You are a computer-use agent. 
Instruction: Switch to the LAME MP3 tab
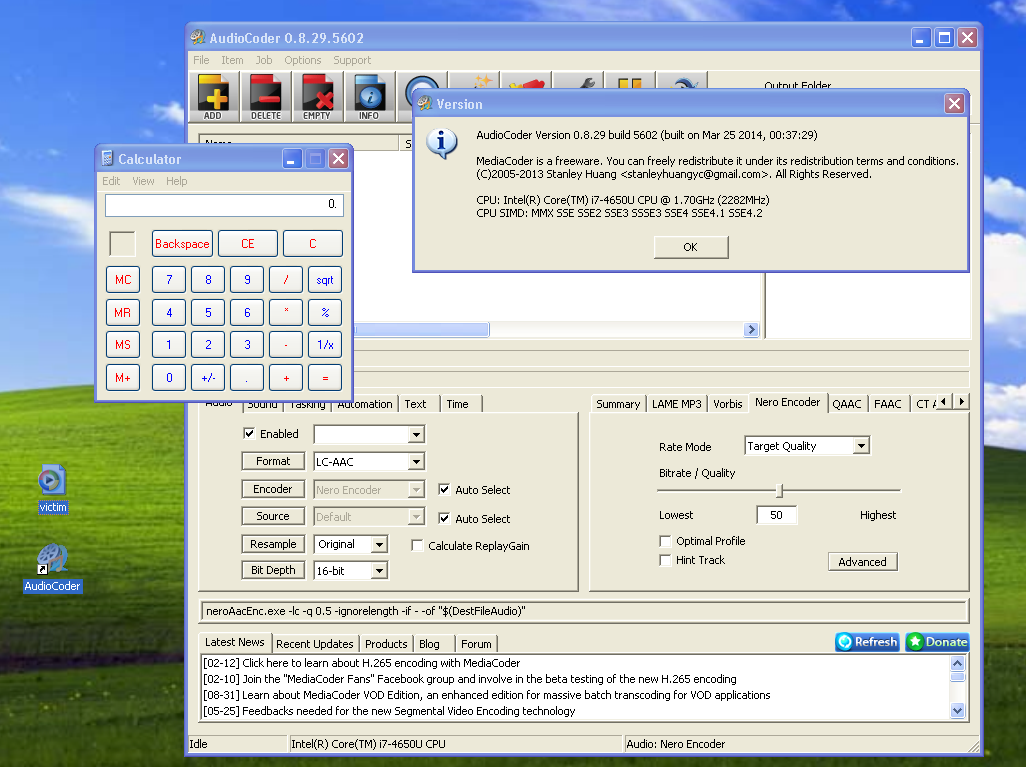(x=677, y=404)
